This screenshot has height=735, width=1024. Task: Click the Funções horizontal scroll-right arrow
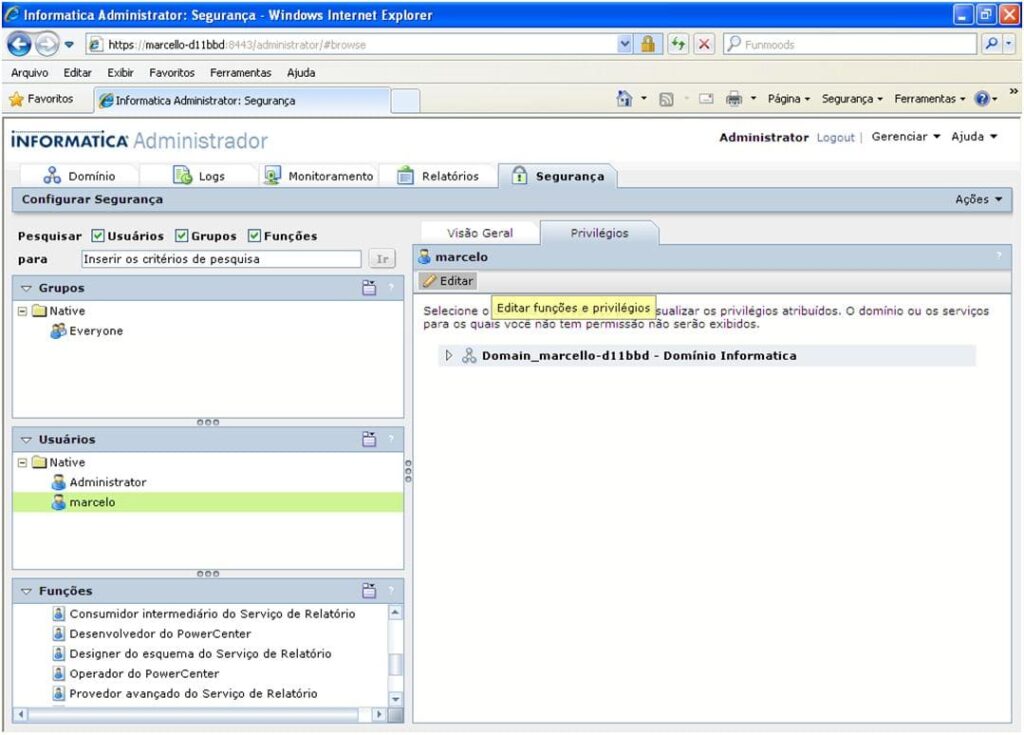coord(379,714)
